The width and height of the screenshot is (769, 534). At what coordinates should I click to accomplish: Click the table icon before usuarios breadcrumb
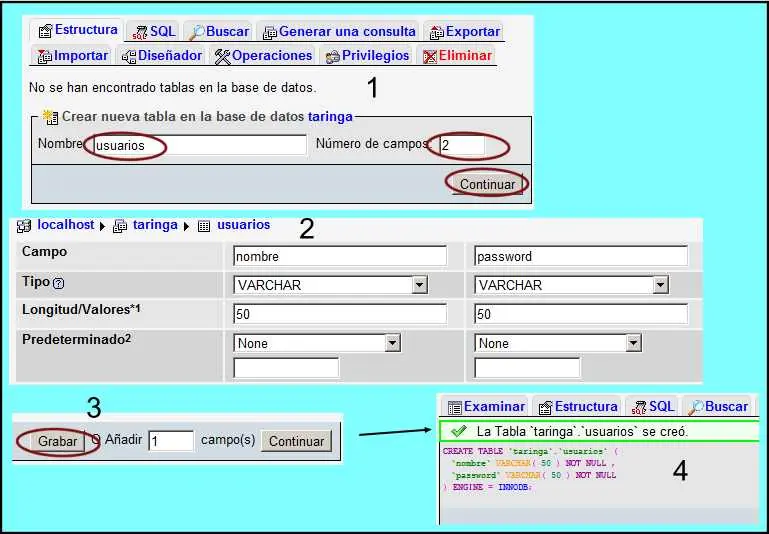click(x=204, y=226)
